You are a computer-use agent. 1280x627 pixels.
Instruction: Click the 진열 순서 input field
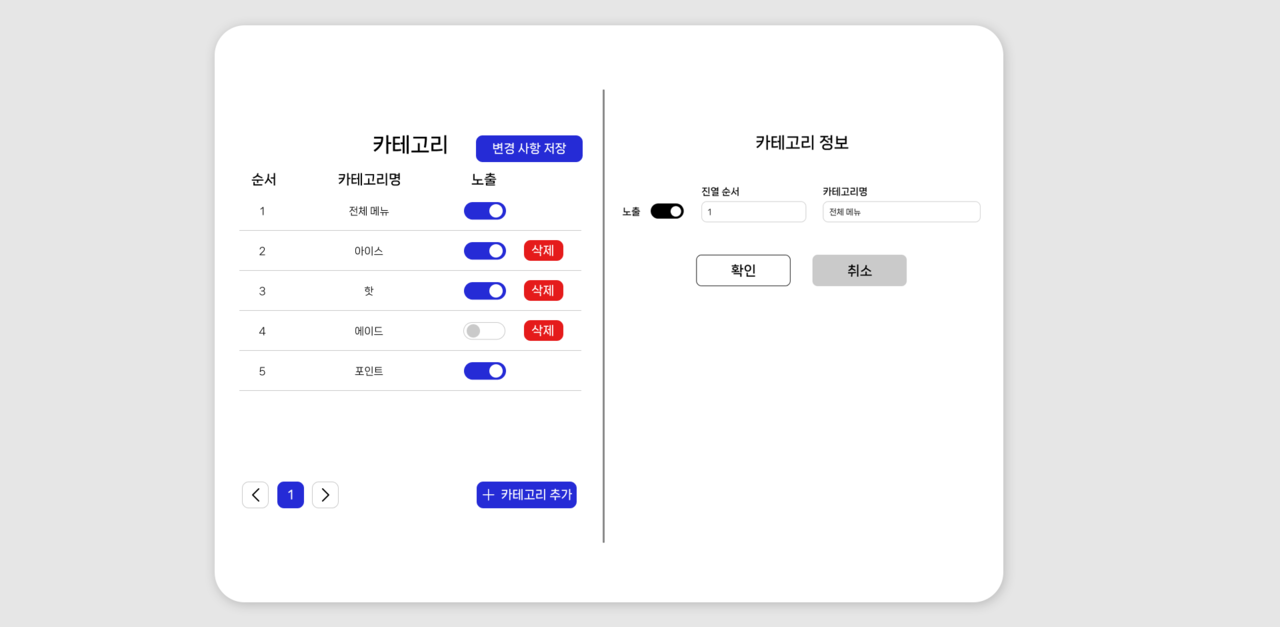753,212
